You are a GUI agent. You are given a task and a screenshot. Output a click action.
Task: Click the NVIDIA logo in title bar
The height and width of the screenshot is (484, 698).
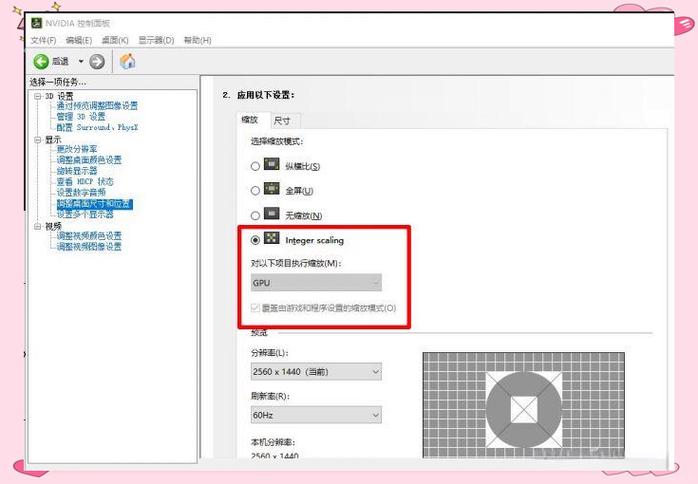click(x=37, y=23)
